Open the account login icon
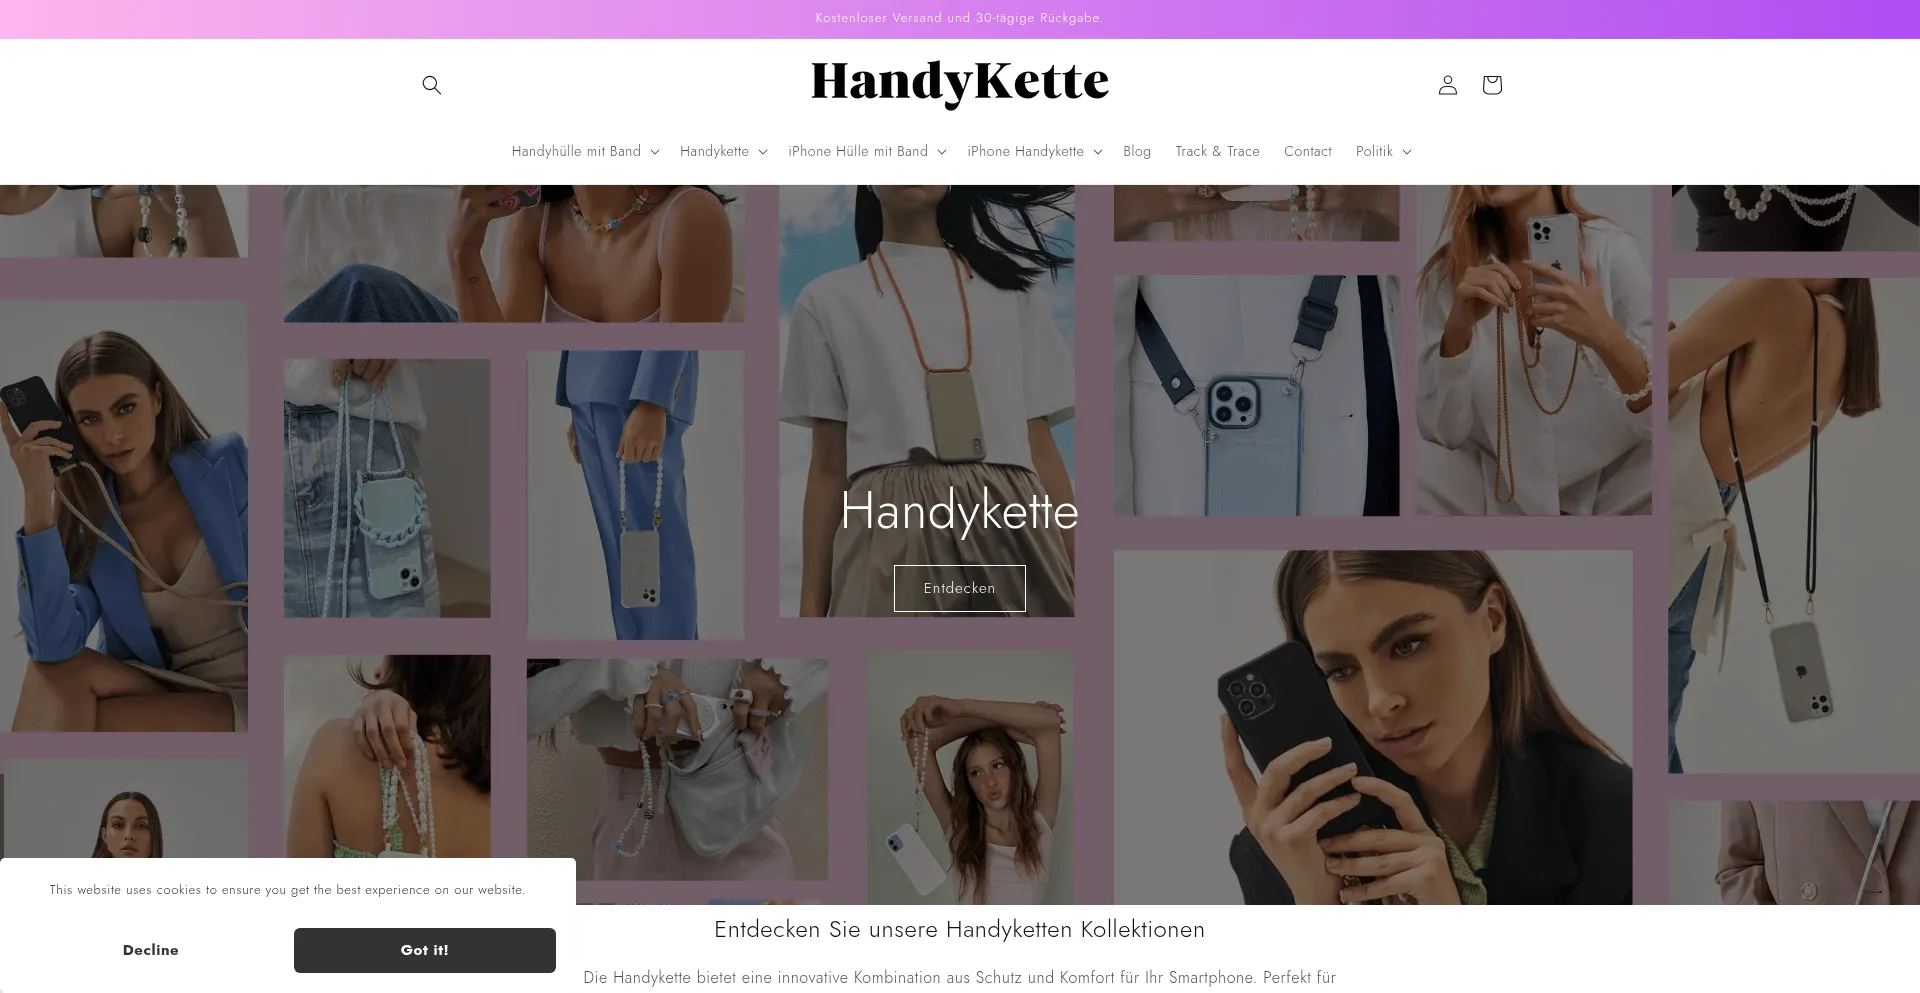This screenshot has height=993, width=1920. (1447, 85)
